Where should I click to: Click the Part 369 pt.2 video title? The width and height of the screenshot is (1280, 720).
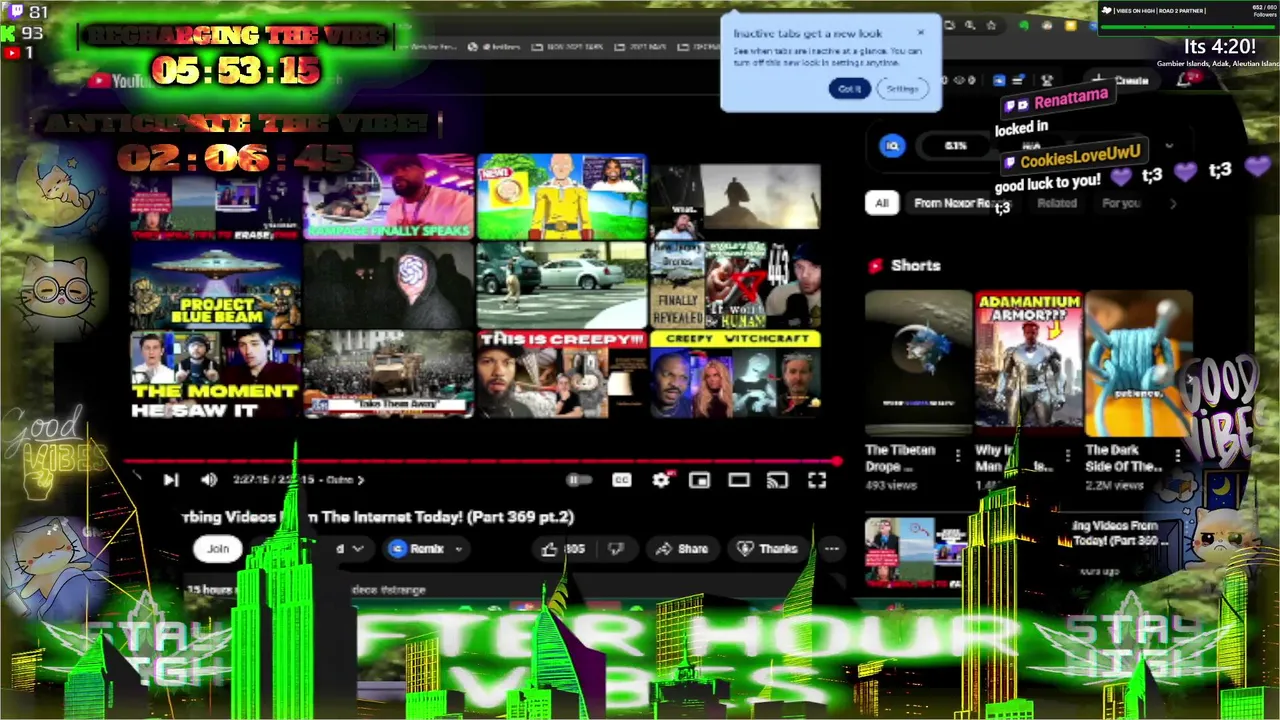tap(379, 517)
